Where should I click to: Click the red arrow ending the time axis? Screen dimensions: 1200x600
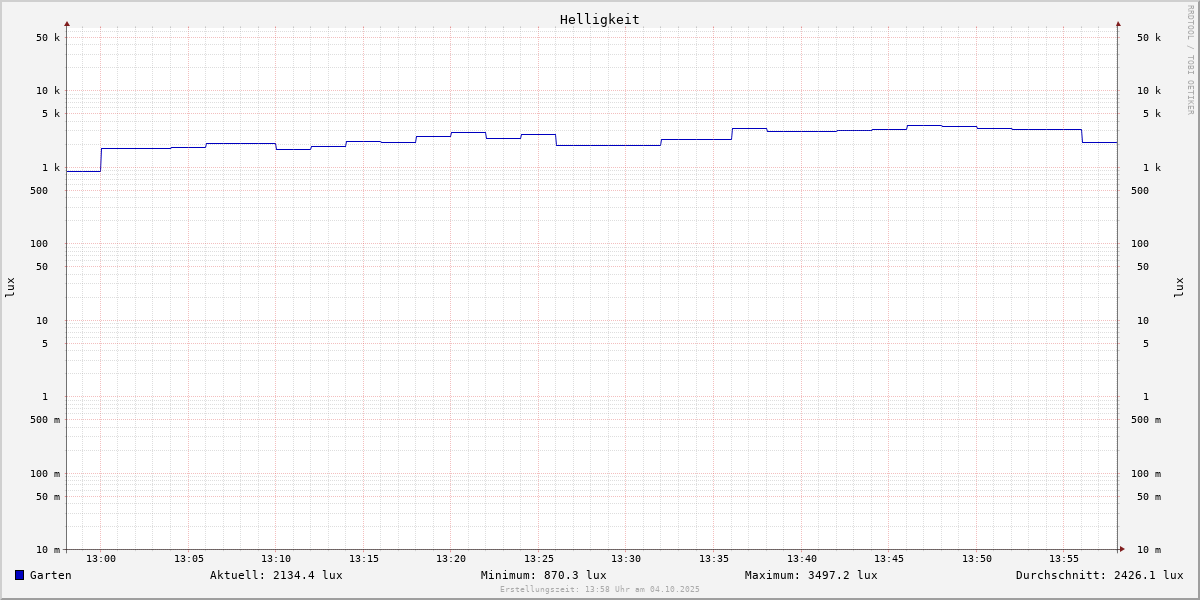(x=1122, y=549)
